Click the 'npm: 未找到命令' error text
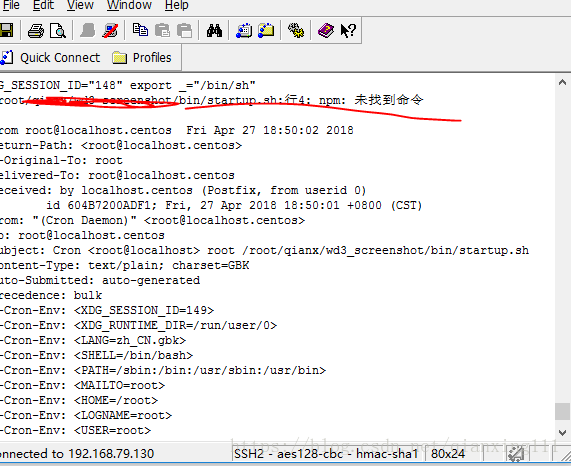The height and width of the screenshot is (466, 571). 371,100
